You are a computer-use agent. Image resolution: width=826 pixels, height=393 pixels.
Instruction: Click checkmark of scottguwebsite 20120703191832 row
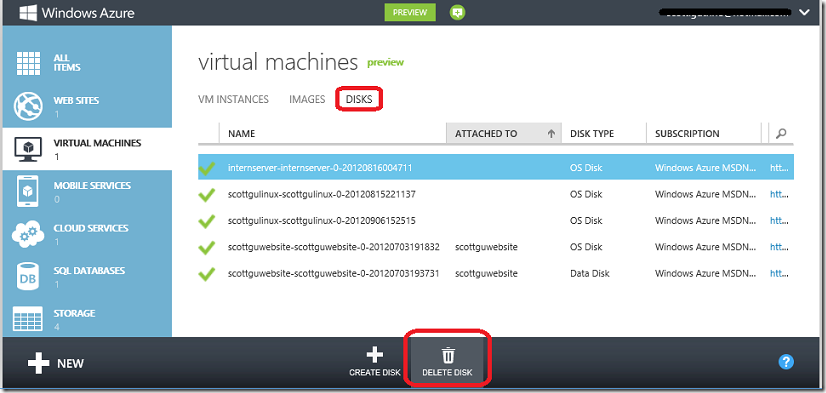tap(206, 247)
